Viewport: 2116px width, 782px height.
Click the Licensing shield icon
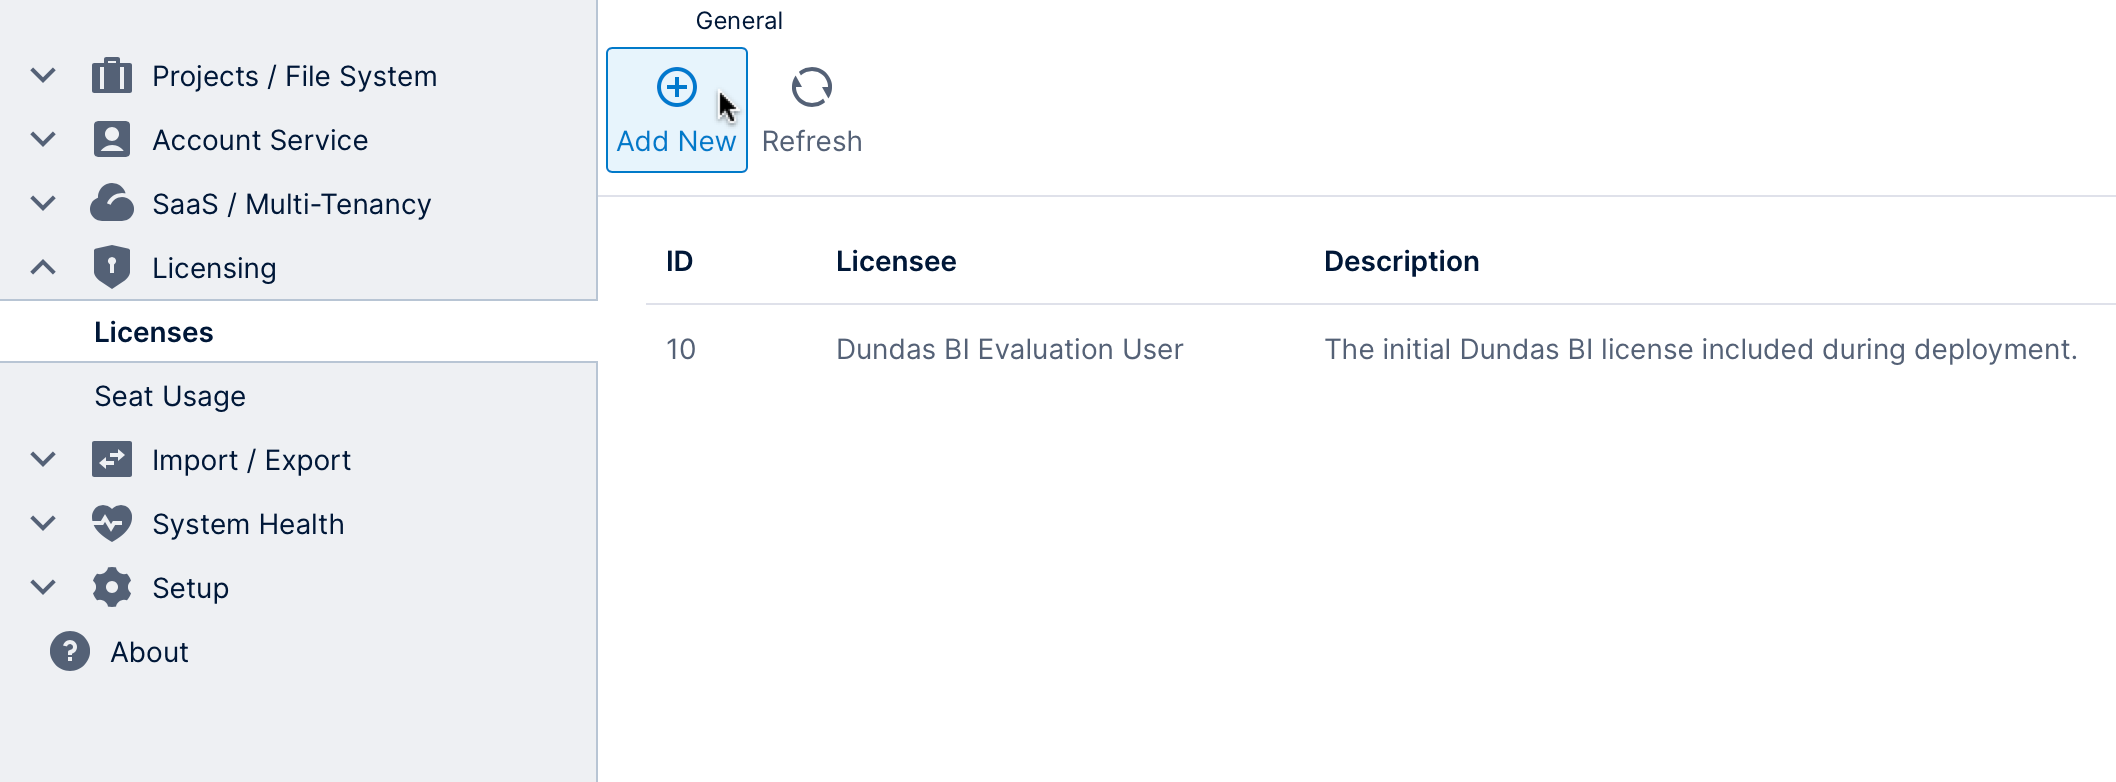coord(112,267)
